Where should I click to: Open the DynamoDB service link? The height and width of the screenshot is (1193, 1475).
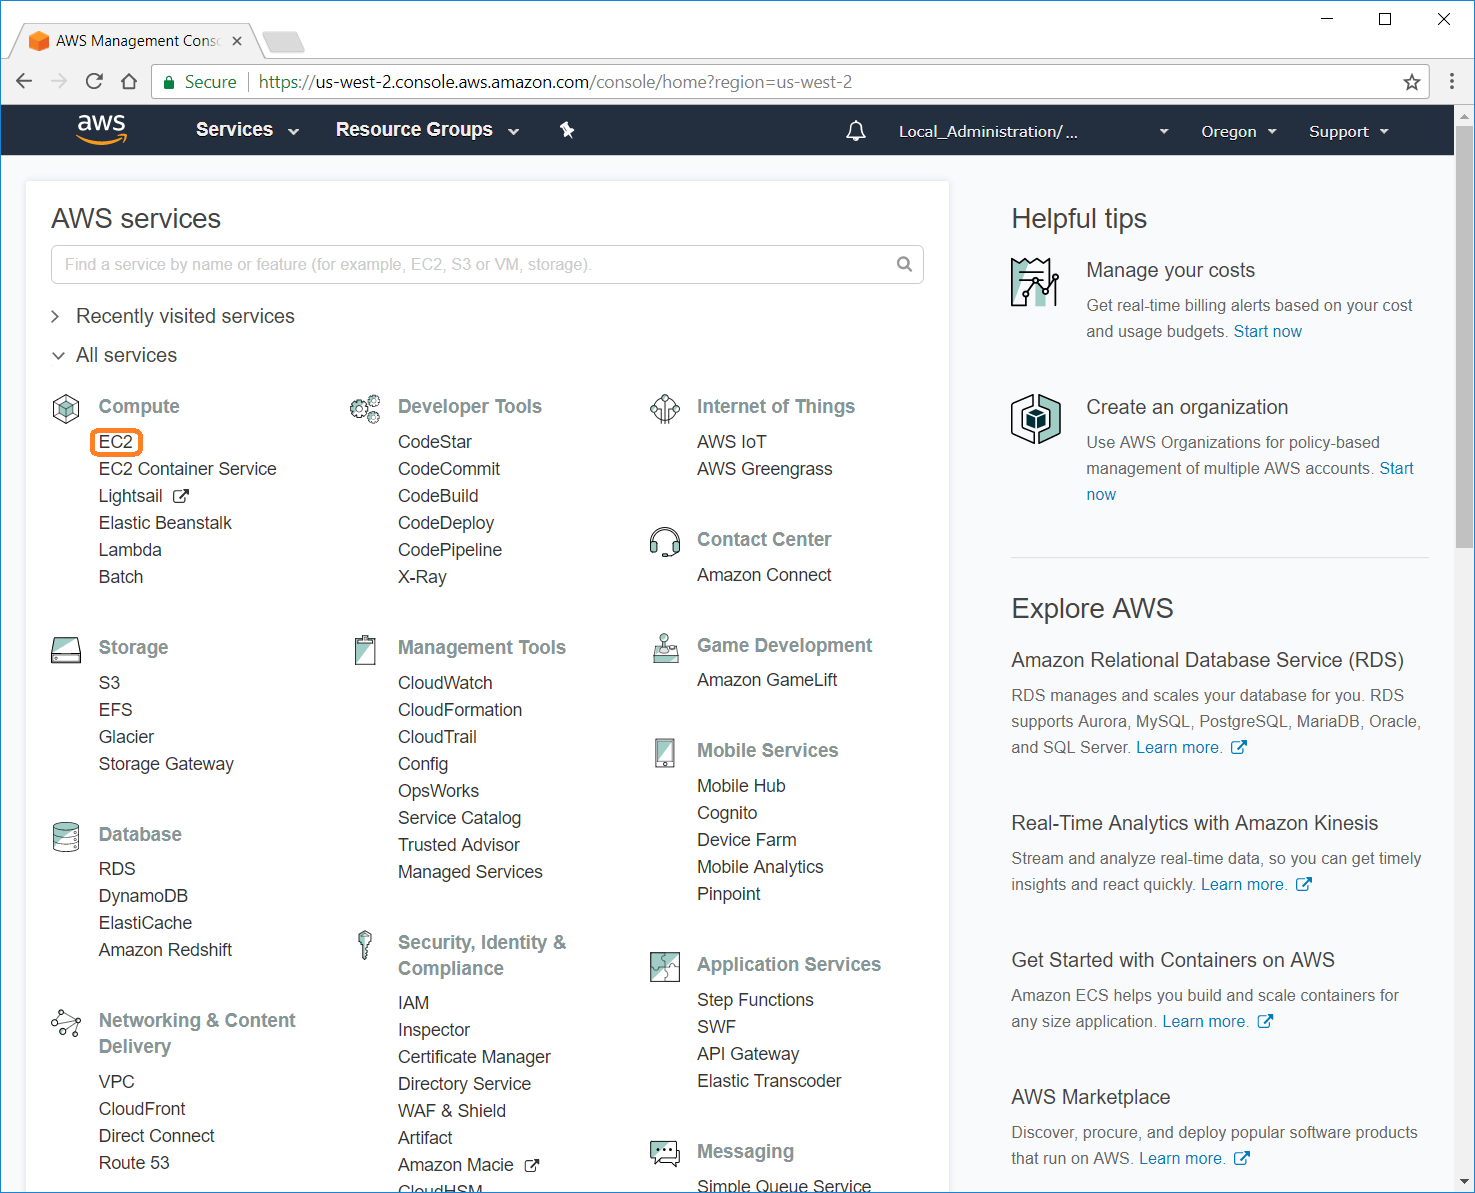[x=143, y=896]
